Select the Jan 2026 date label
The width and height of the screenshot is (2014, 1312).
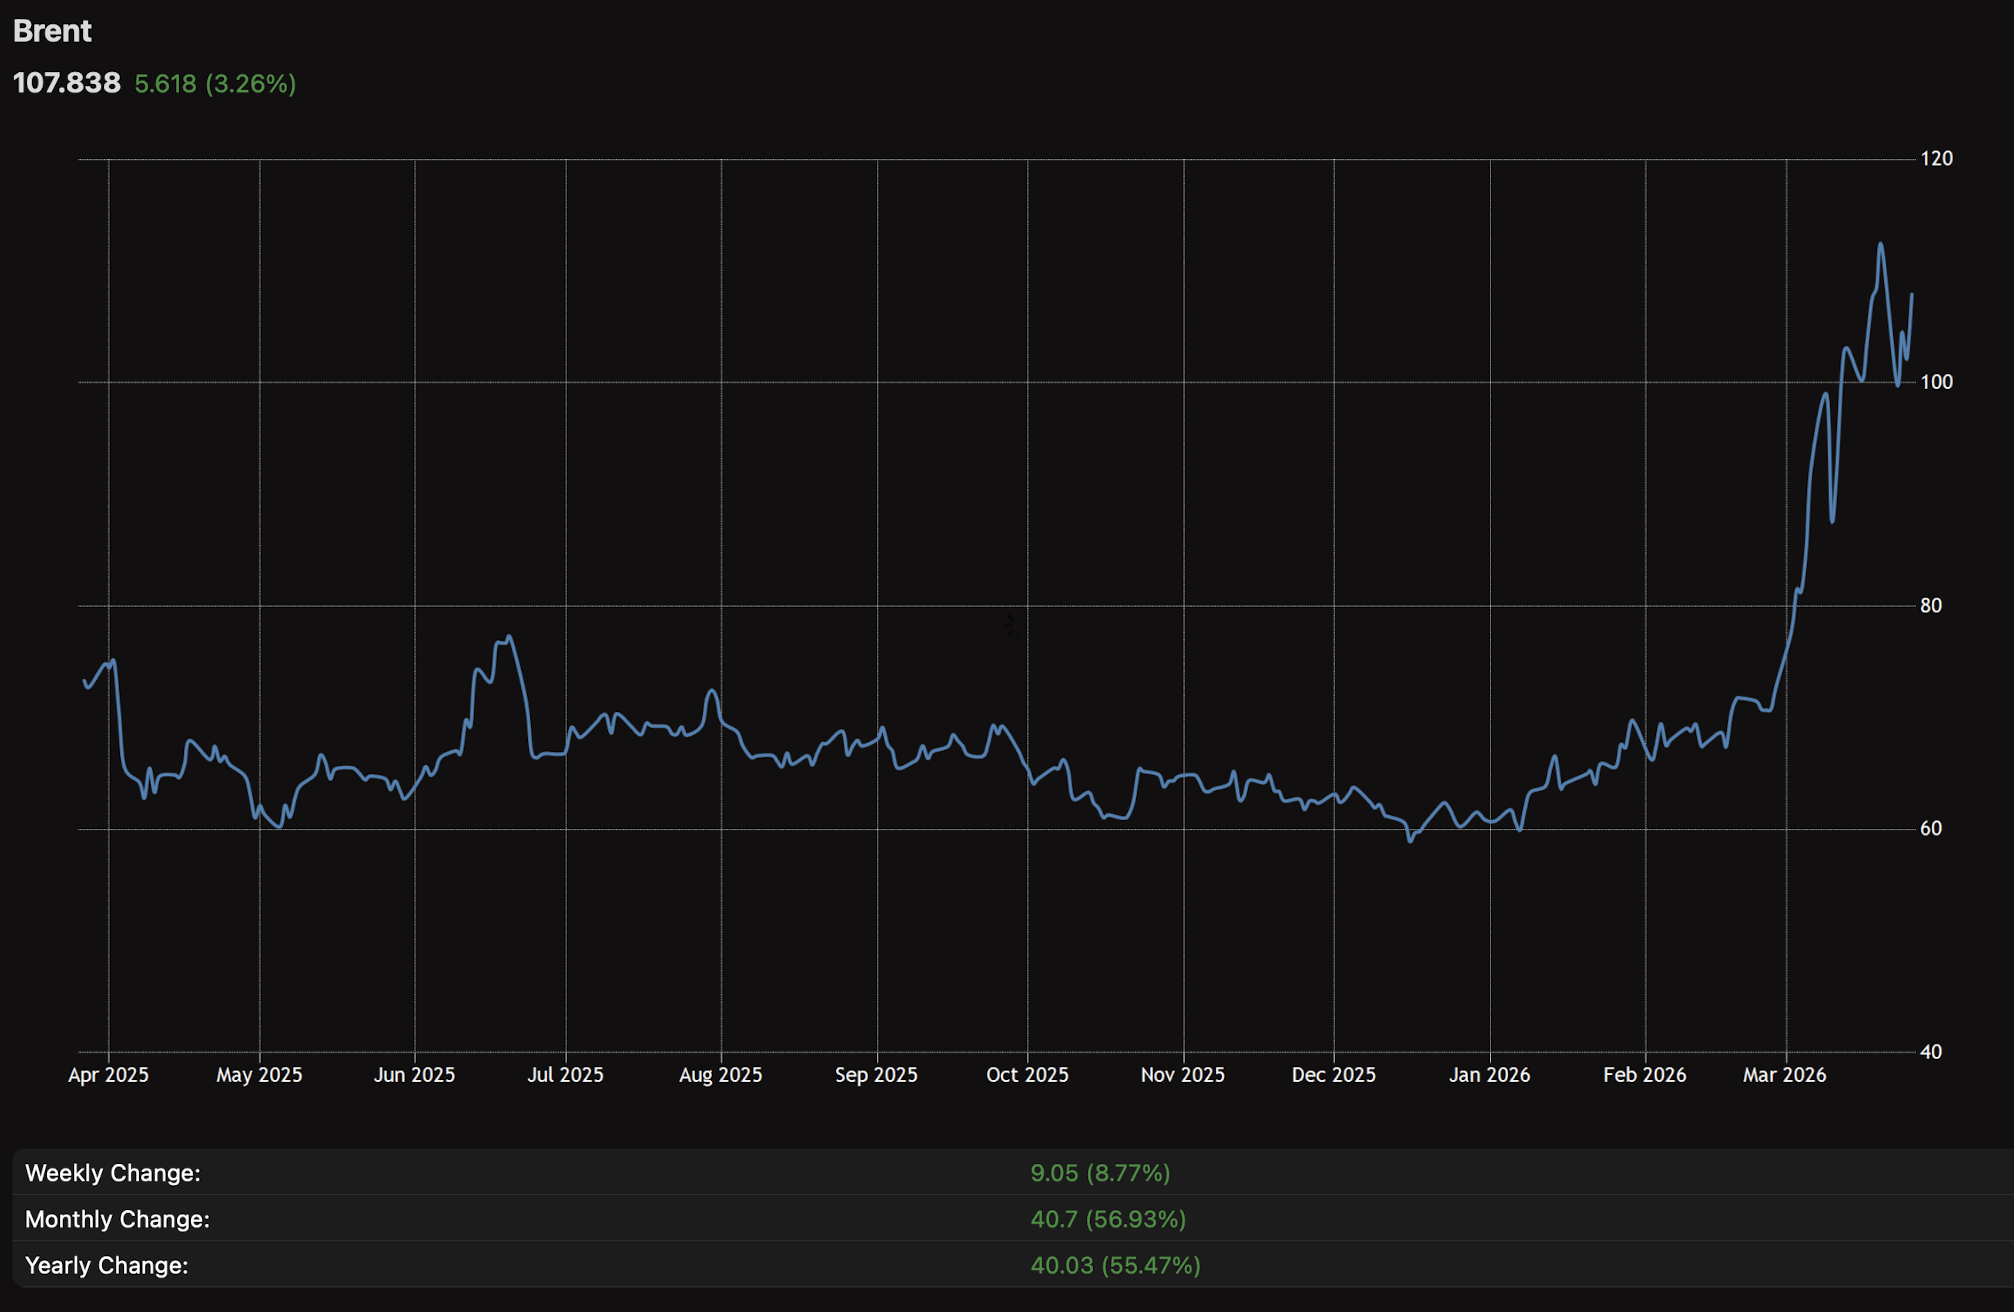pos(1489,1074)
